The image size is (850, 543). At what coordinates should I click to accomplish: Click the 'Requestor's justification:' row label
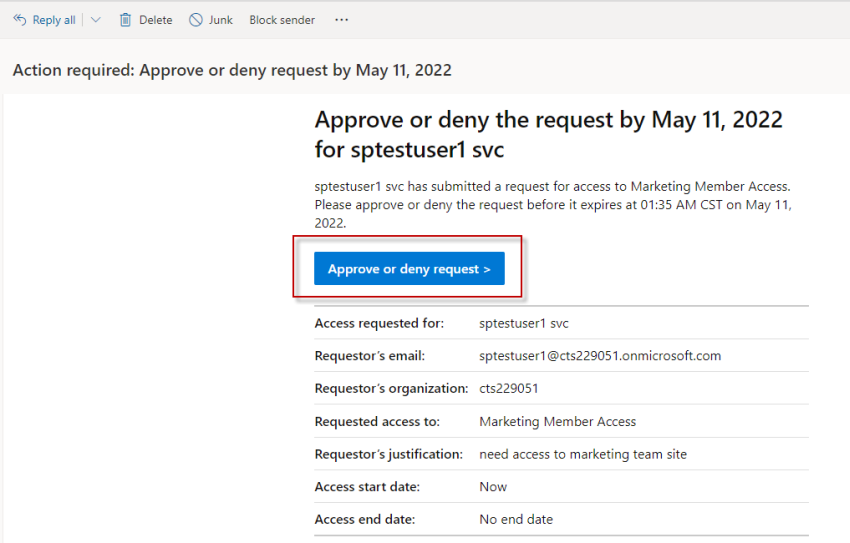pos(388,454)
